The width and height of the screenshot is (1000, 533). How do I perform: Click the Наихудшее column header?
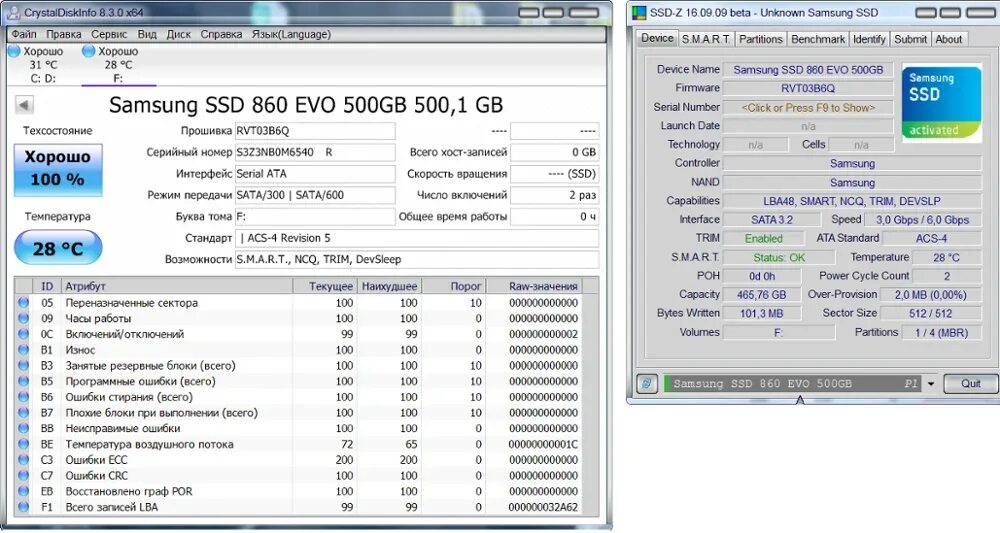pos(390,286)
